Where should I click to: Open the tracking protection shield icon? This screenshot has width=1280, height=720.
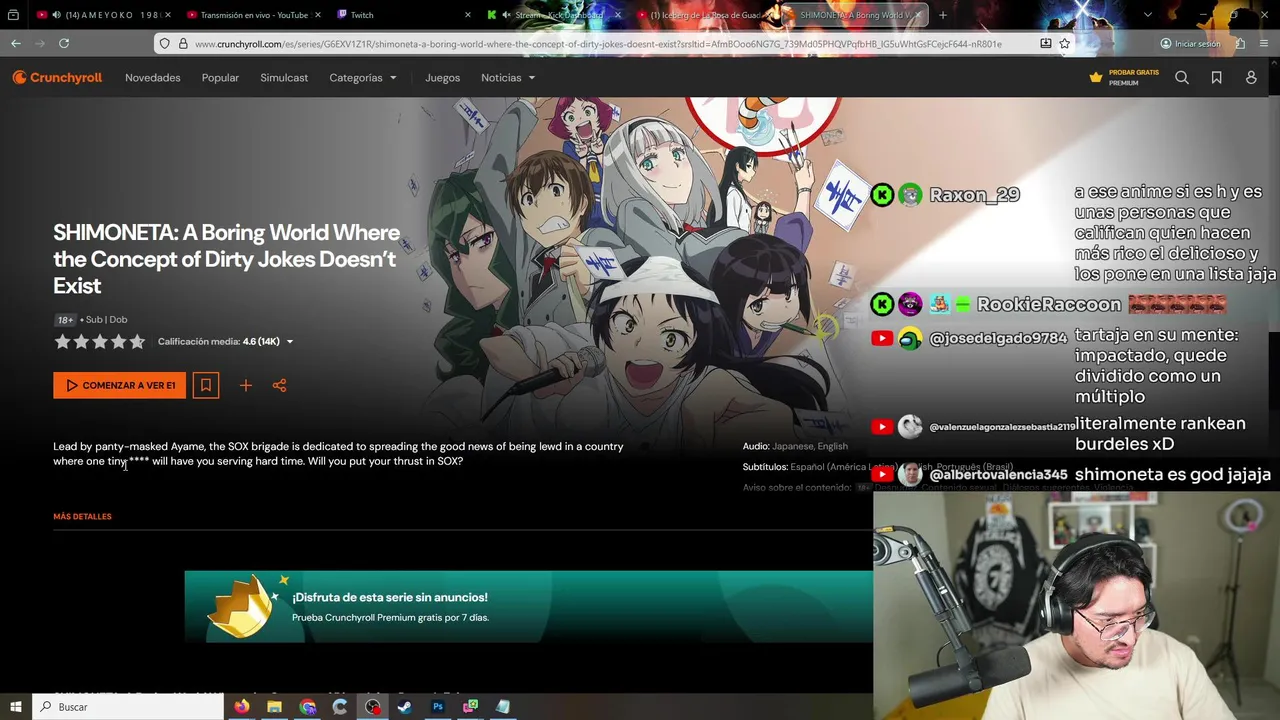point(165,44)
